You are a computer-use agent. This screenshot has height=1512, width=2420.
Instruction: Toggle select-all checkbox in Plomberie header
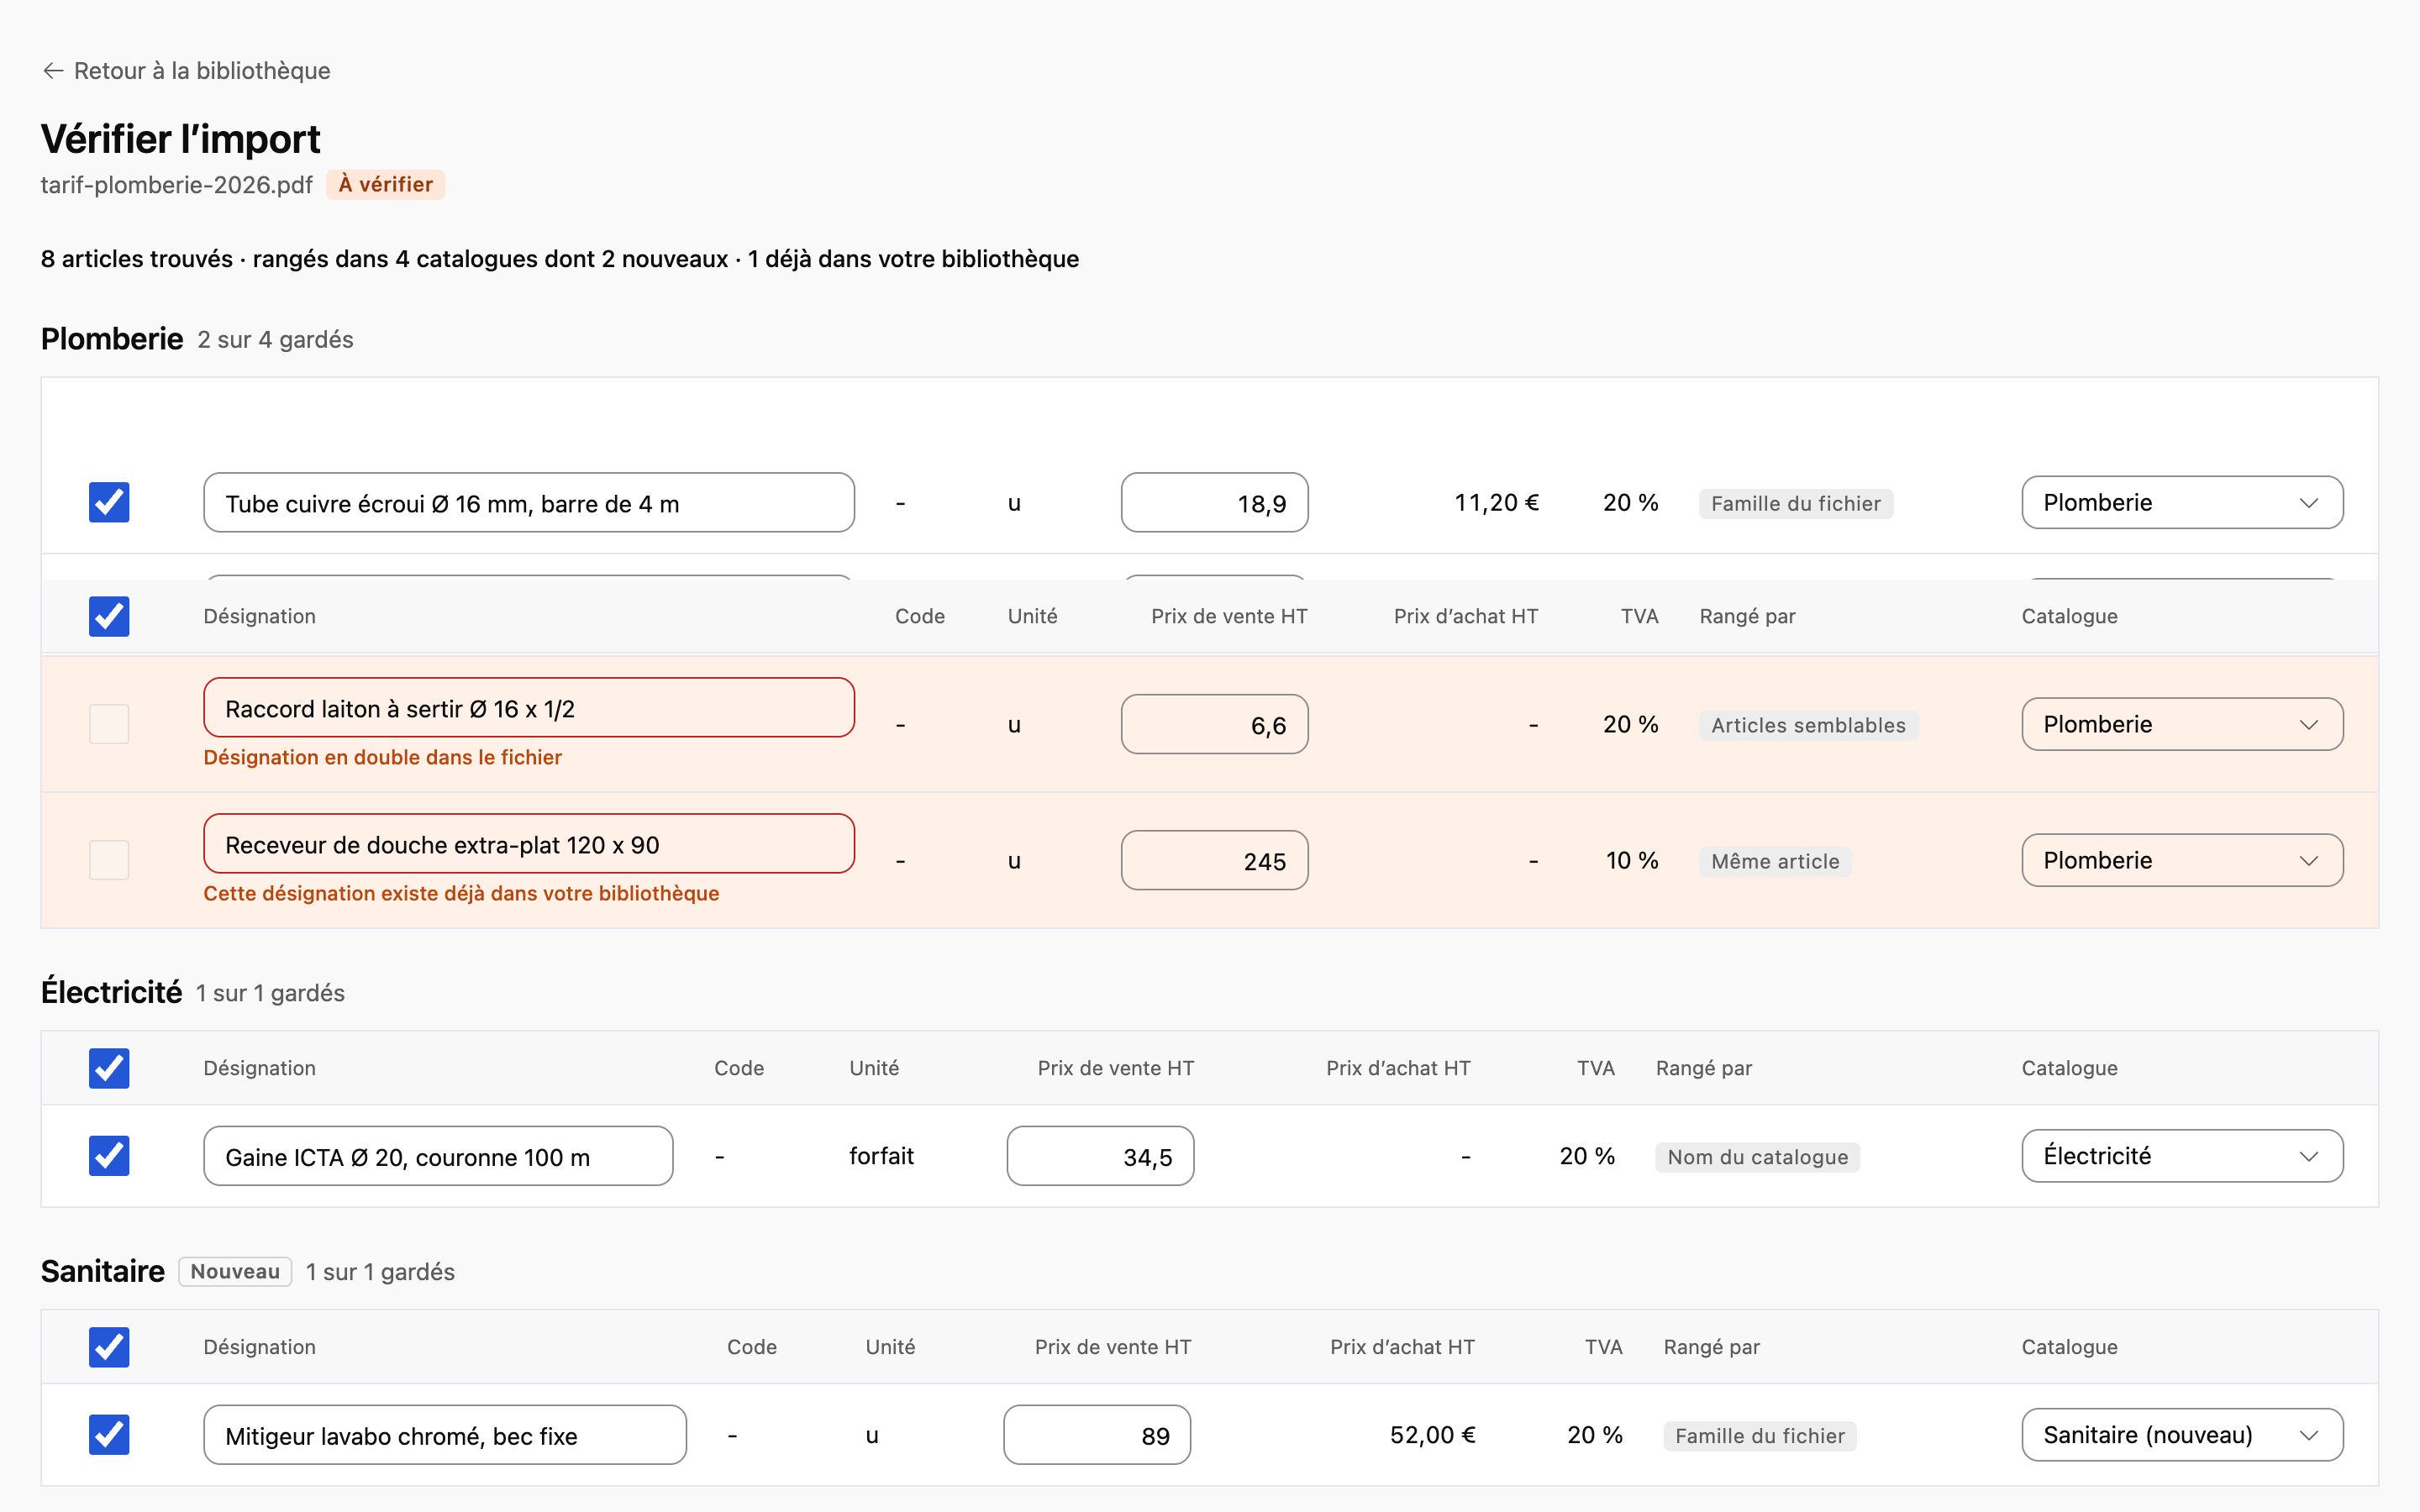[109, 616]
